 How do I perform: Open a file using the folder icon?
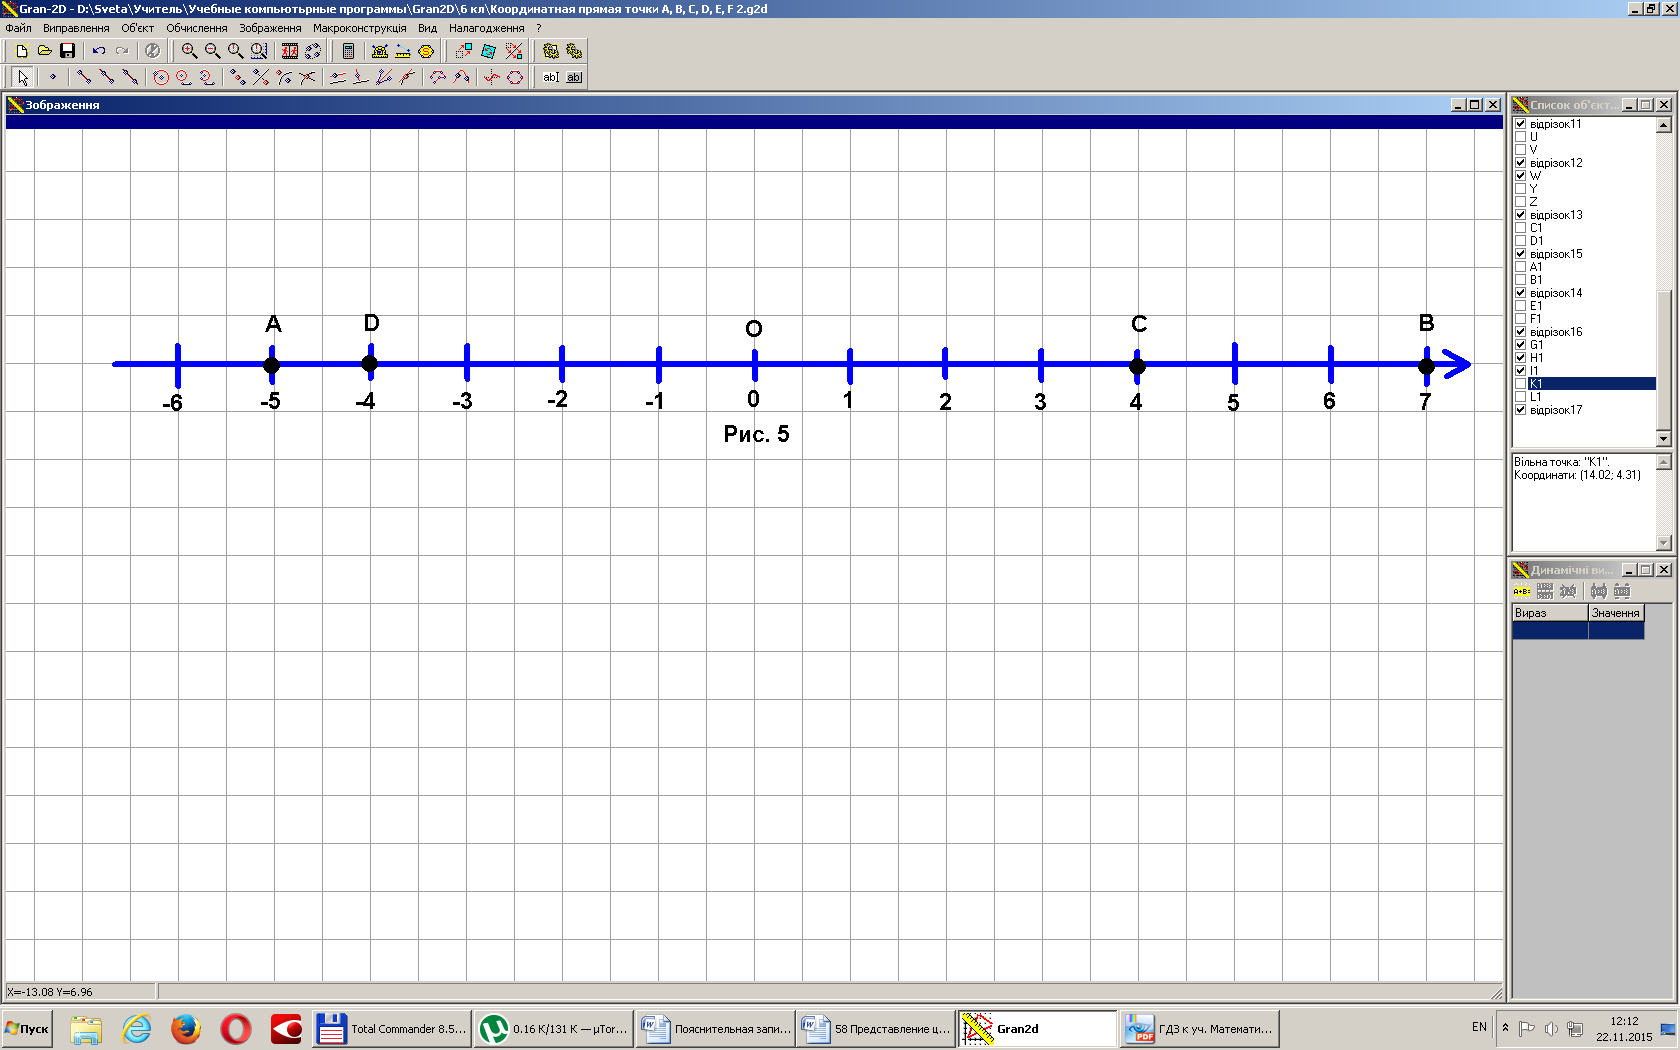click(x=44, y=51)
